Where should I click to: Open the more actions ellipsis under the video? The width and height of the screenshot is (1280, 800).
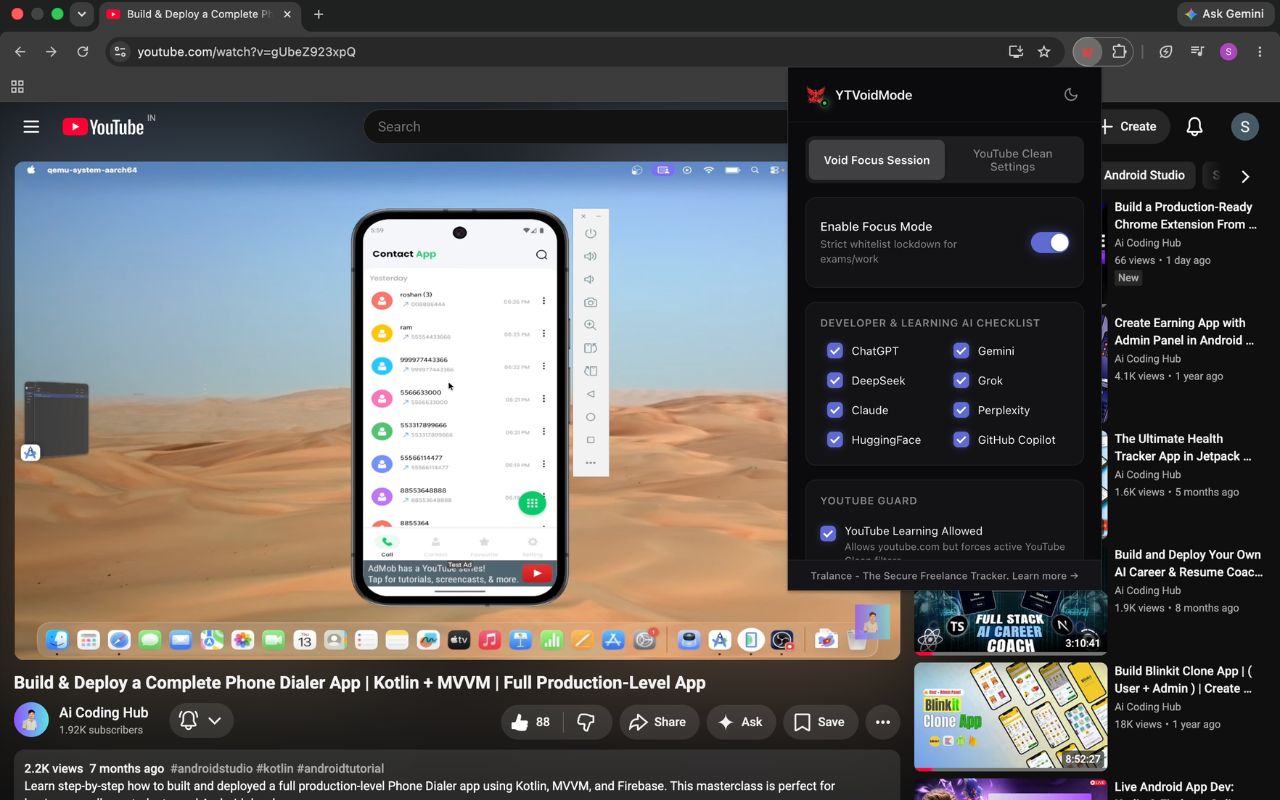click(882, 722)
